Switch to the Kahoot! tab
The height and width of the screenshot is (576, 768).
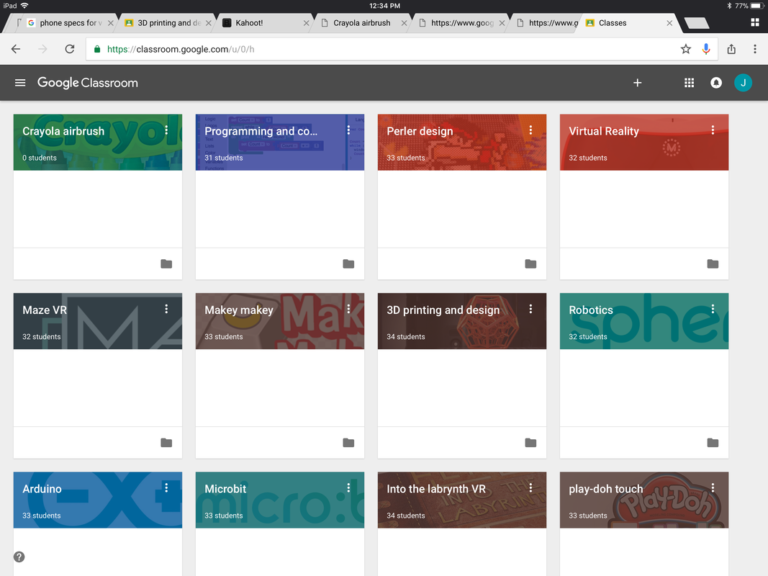263,23
